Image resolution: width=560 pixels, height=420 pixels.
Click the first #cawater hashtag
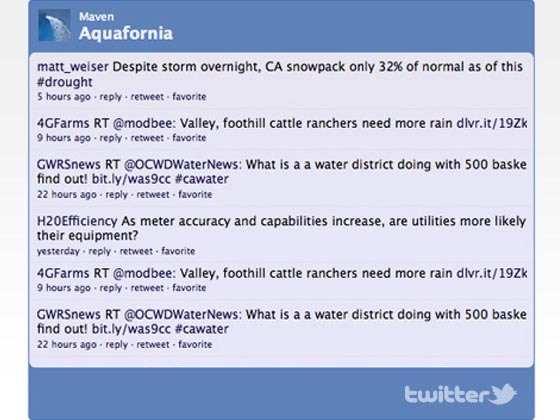[x=202, y=179]
